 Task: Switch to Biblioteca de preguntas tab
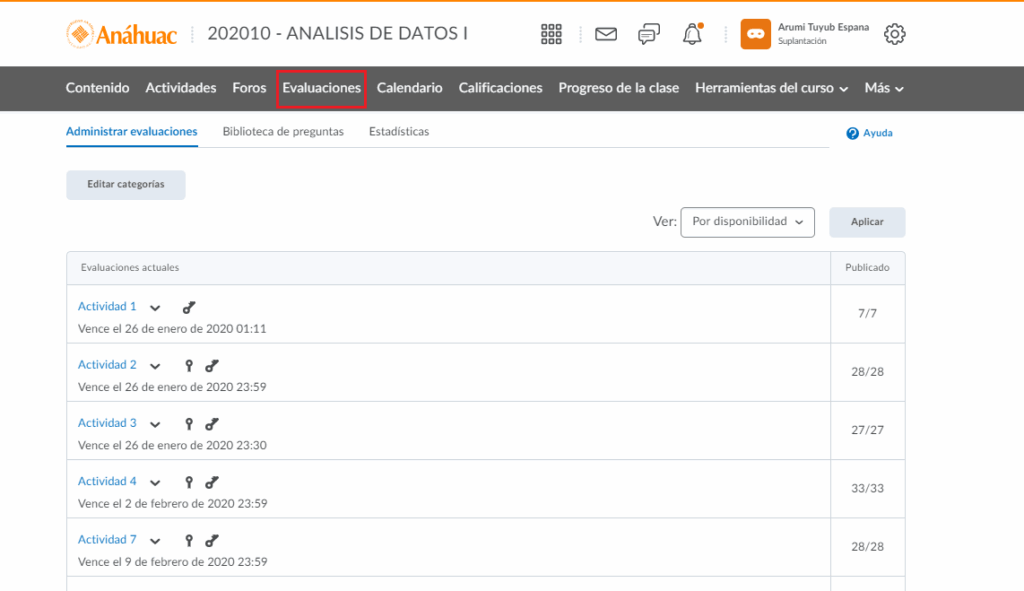(283, 131)
